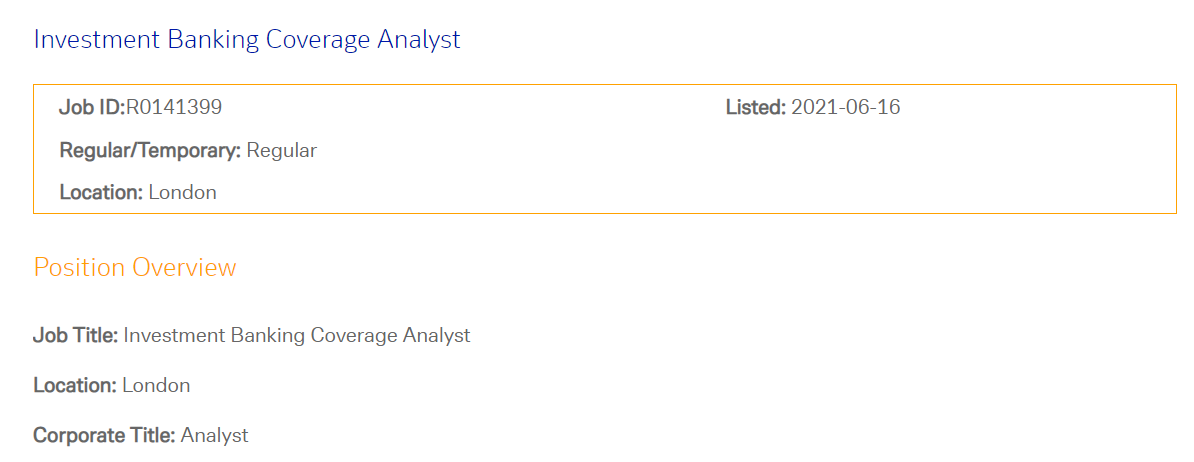The image size is (1194, 462).
Task: Click the Location label inside the orange box
Action: click(x=101, y=193)
